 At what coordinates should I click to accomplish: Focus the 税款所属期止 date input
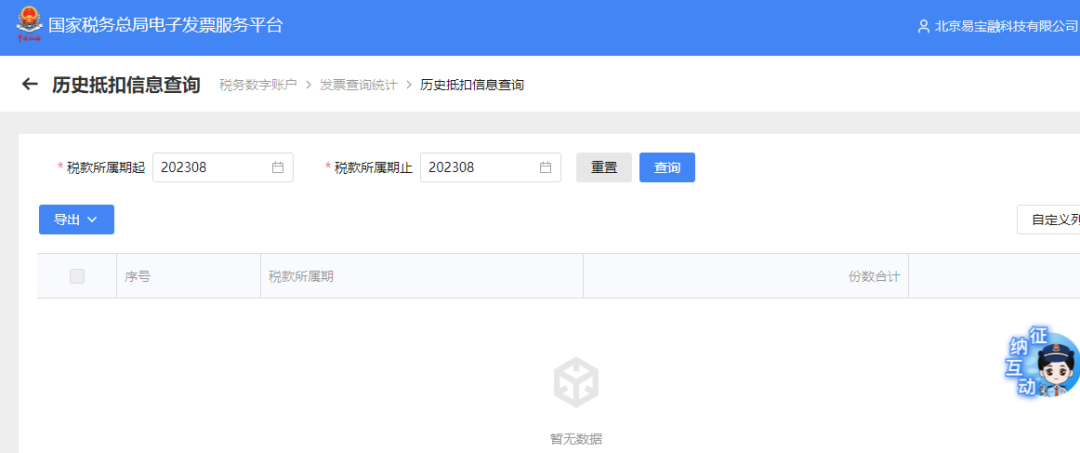(x=490, y=167)
